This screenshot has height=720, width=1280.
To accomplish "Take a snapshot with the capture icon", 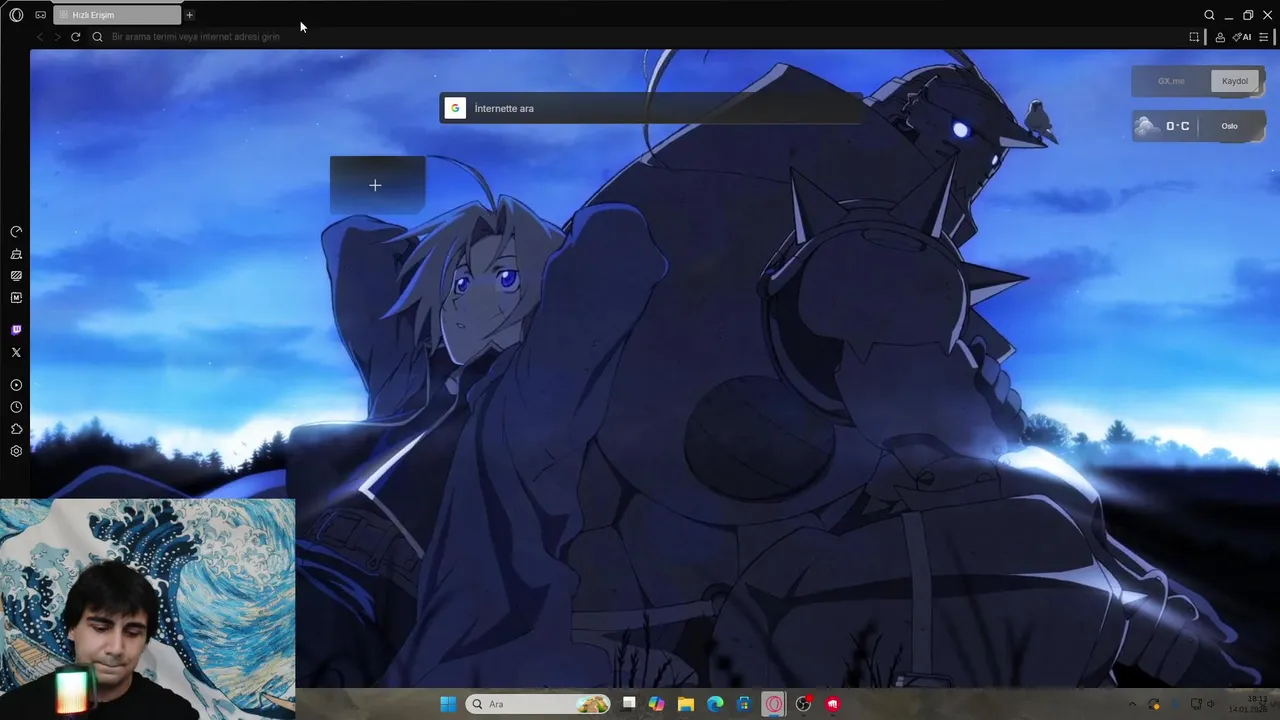I will click(x=1194, y=37).
